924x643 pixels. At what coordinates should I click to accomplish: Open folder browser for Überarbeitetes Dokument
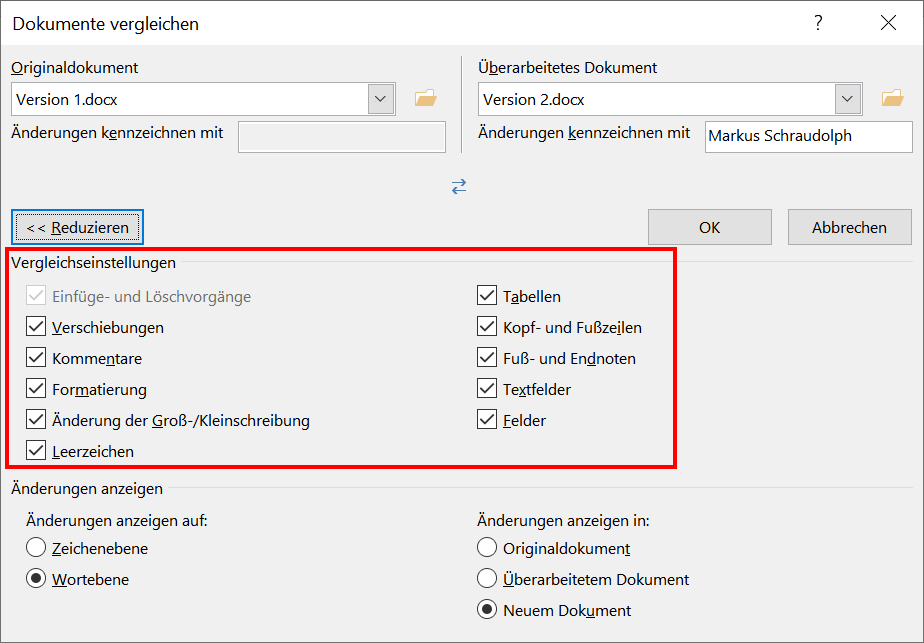[892, 98]
